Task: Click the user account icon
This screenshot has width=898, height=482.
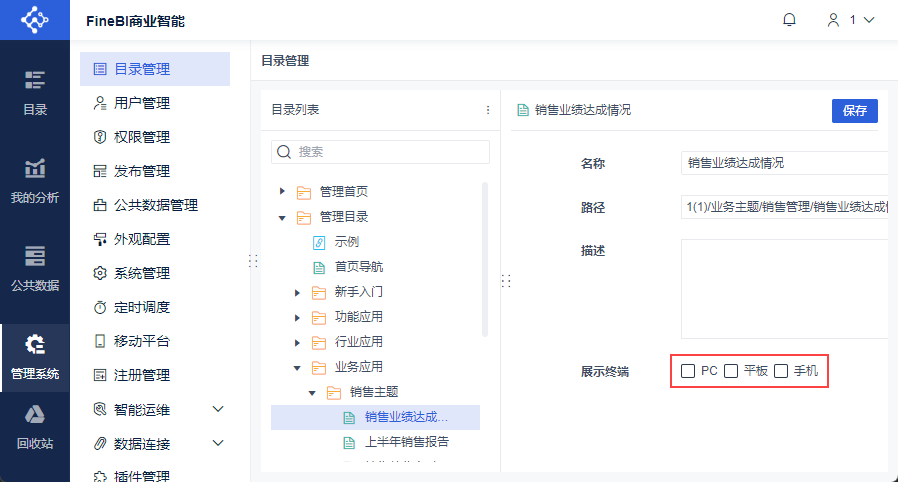Action: click(833, 20)
